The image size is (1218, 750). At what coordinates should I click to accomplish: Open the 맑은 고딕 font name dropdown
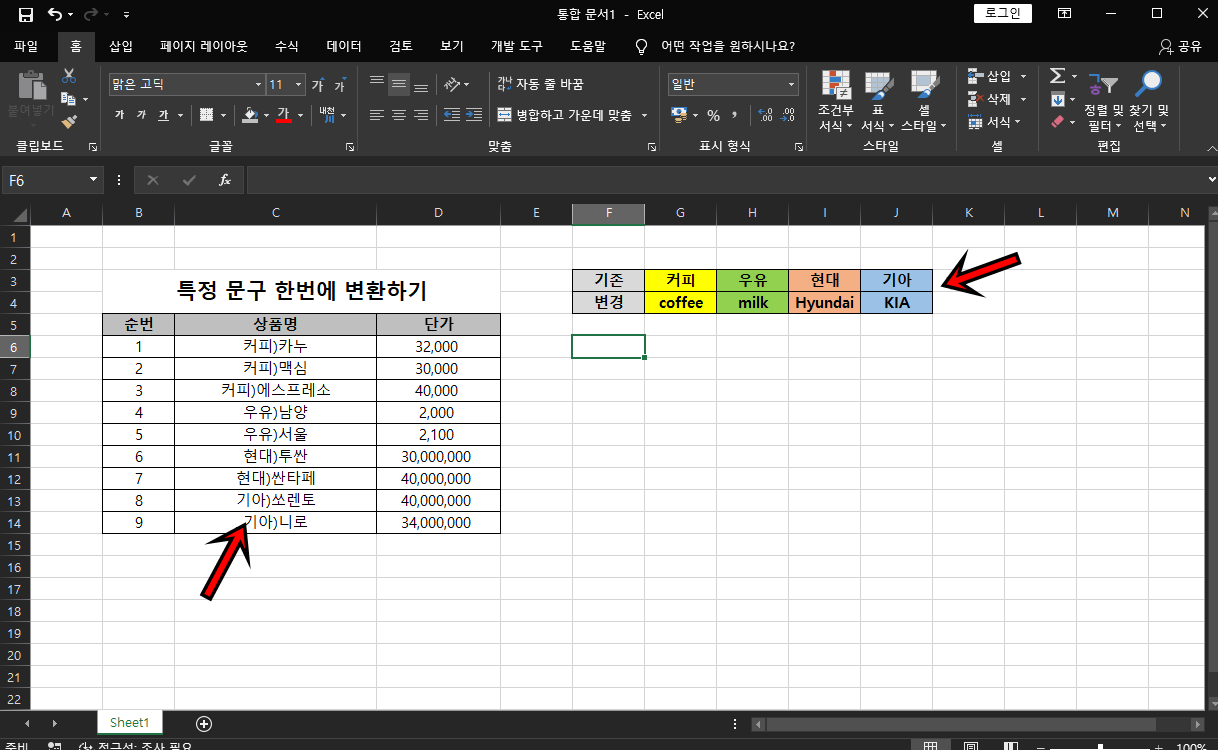pyautogui.click(x=258, y=85)
